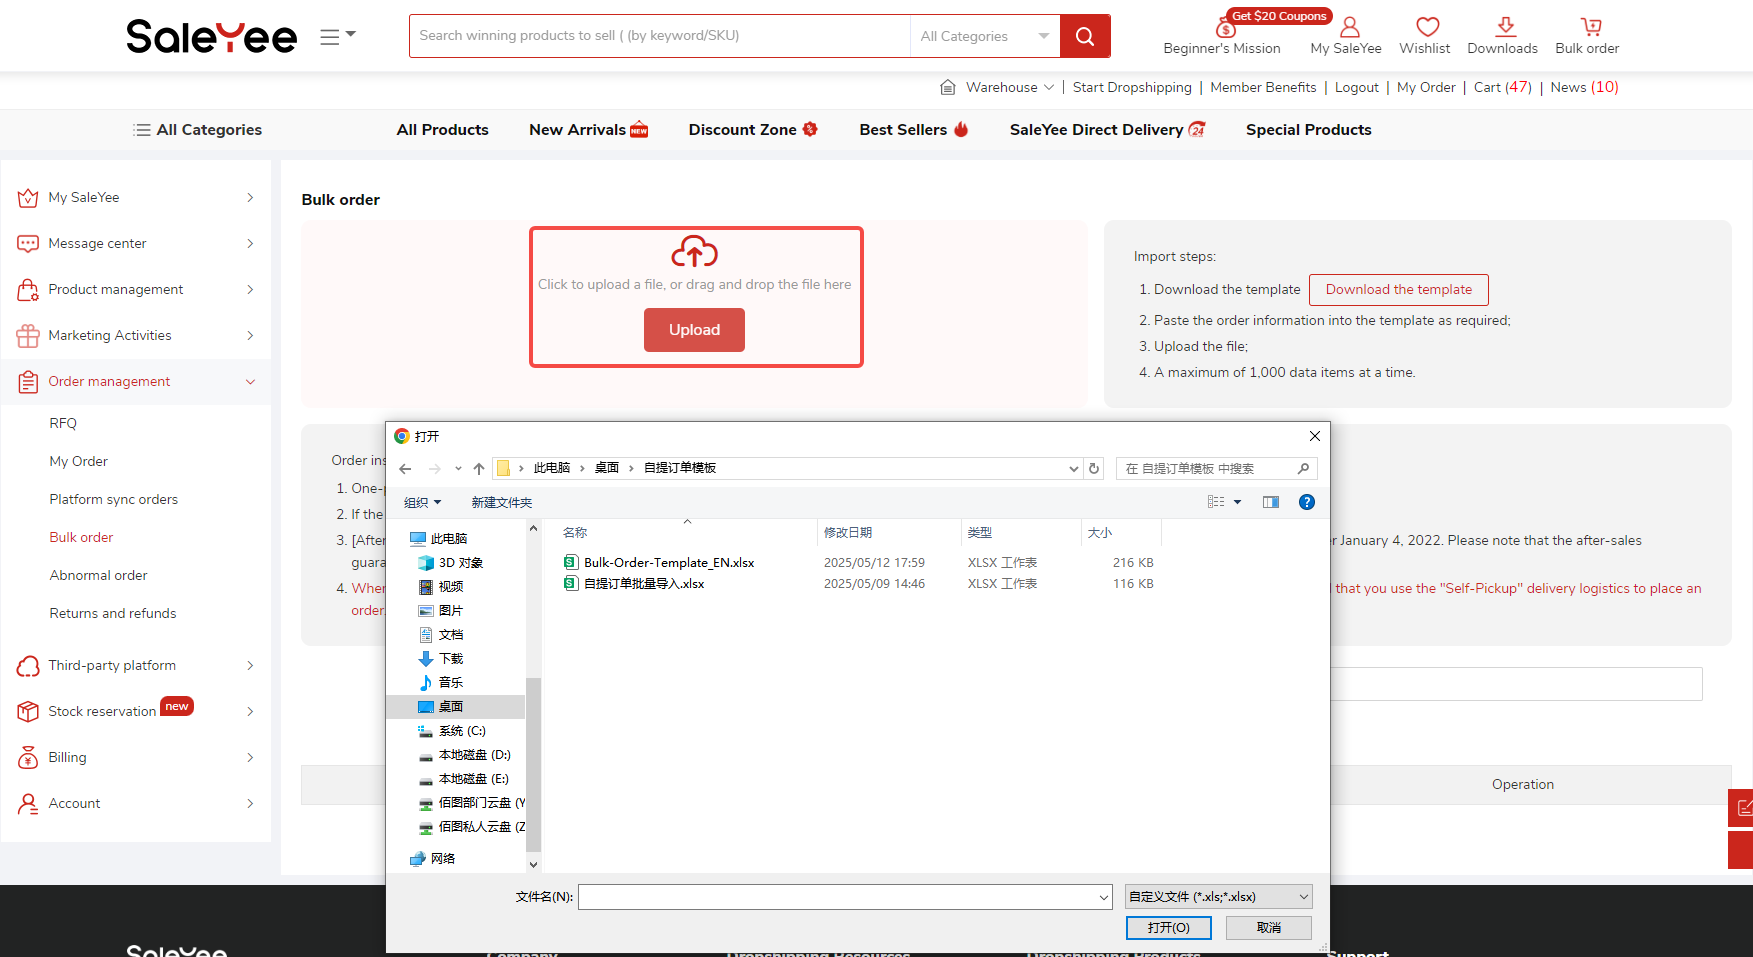
Task: Open the Downloads icon in header
Action: 1505,27
